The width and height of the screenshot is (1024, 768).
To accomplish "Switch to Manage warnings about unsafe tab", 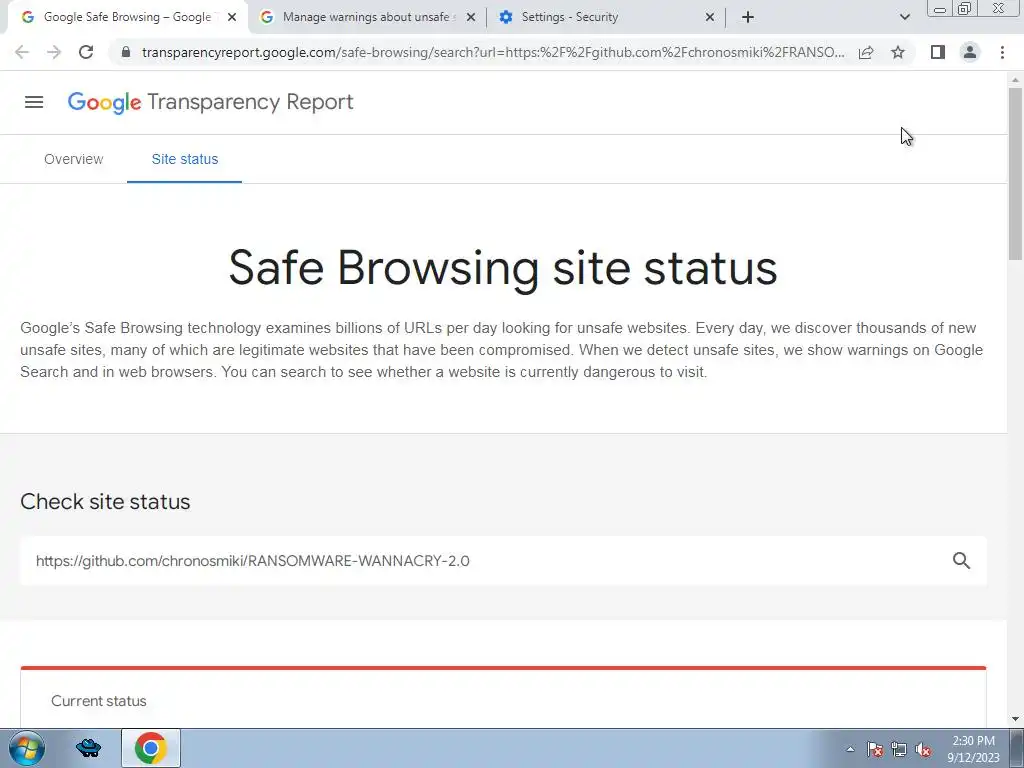I will pos(367,18).
